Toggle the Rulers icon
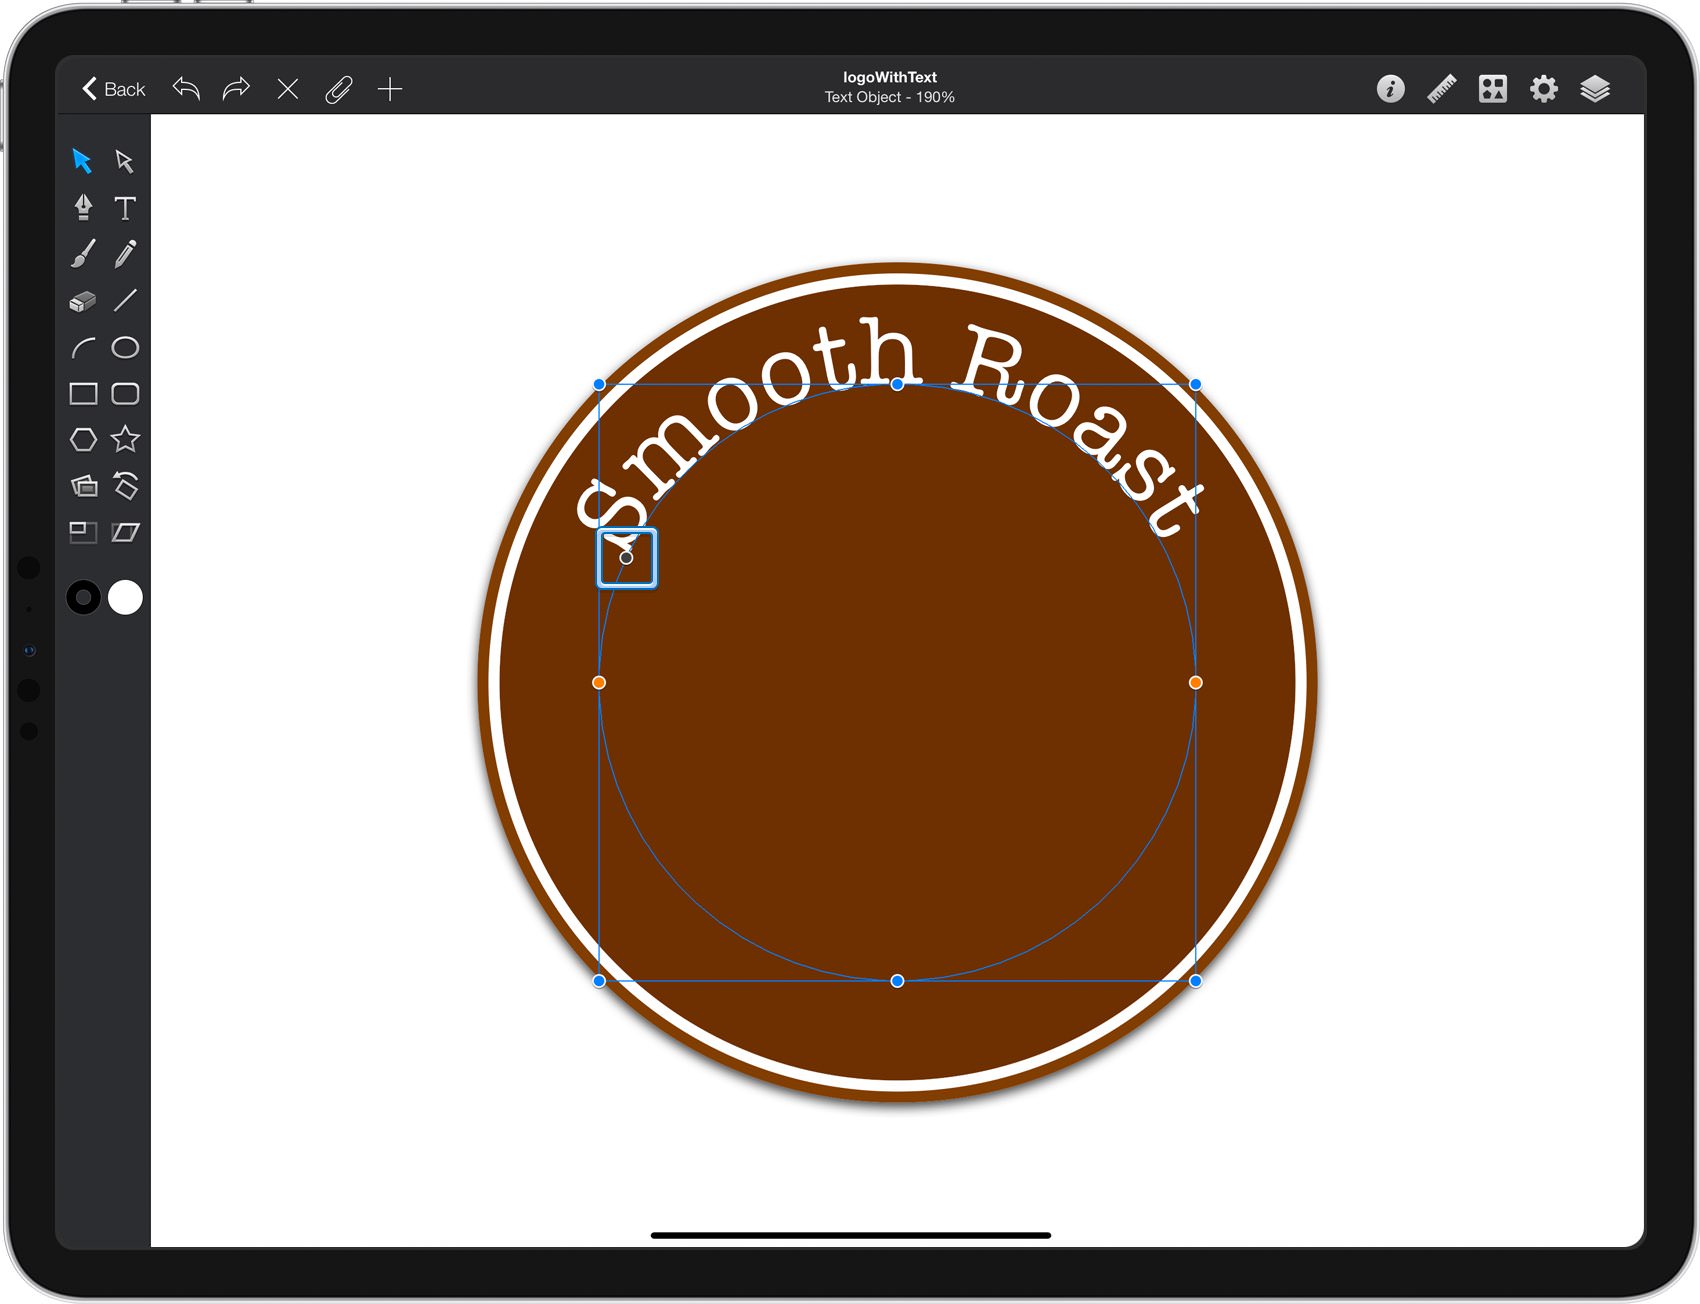 [1441, 89]
